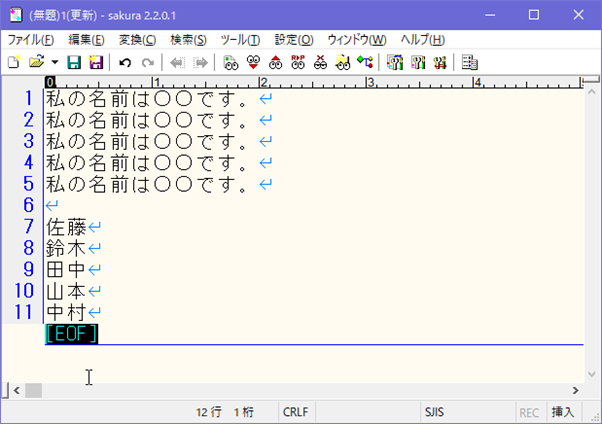Click the text 田中 on line 9

66,270
